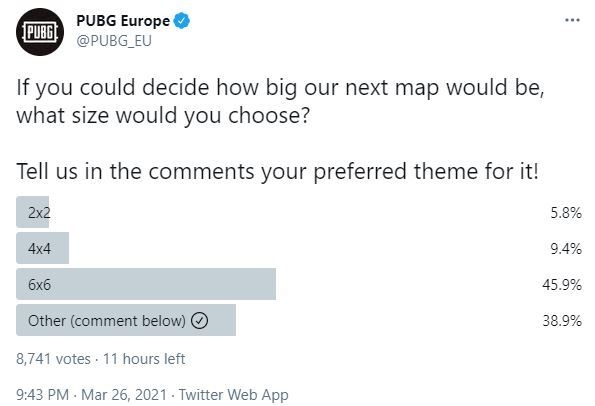The width and height of the screenshot is (595, 406).
Task: Click the blue verified badge
Action: click(x=182, y=20)
